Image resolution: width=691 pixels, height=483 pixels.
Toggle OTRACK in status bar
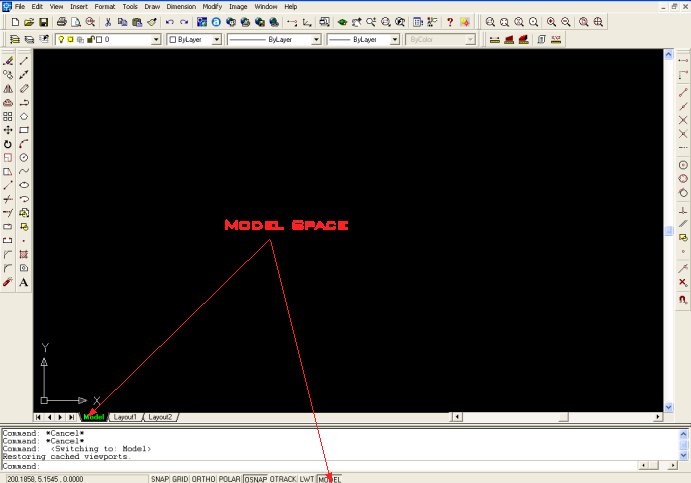pyautogui.click(x=283, y=479)
